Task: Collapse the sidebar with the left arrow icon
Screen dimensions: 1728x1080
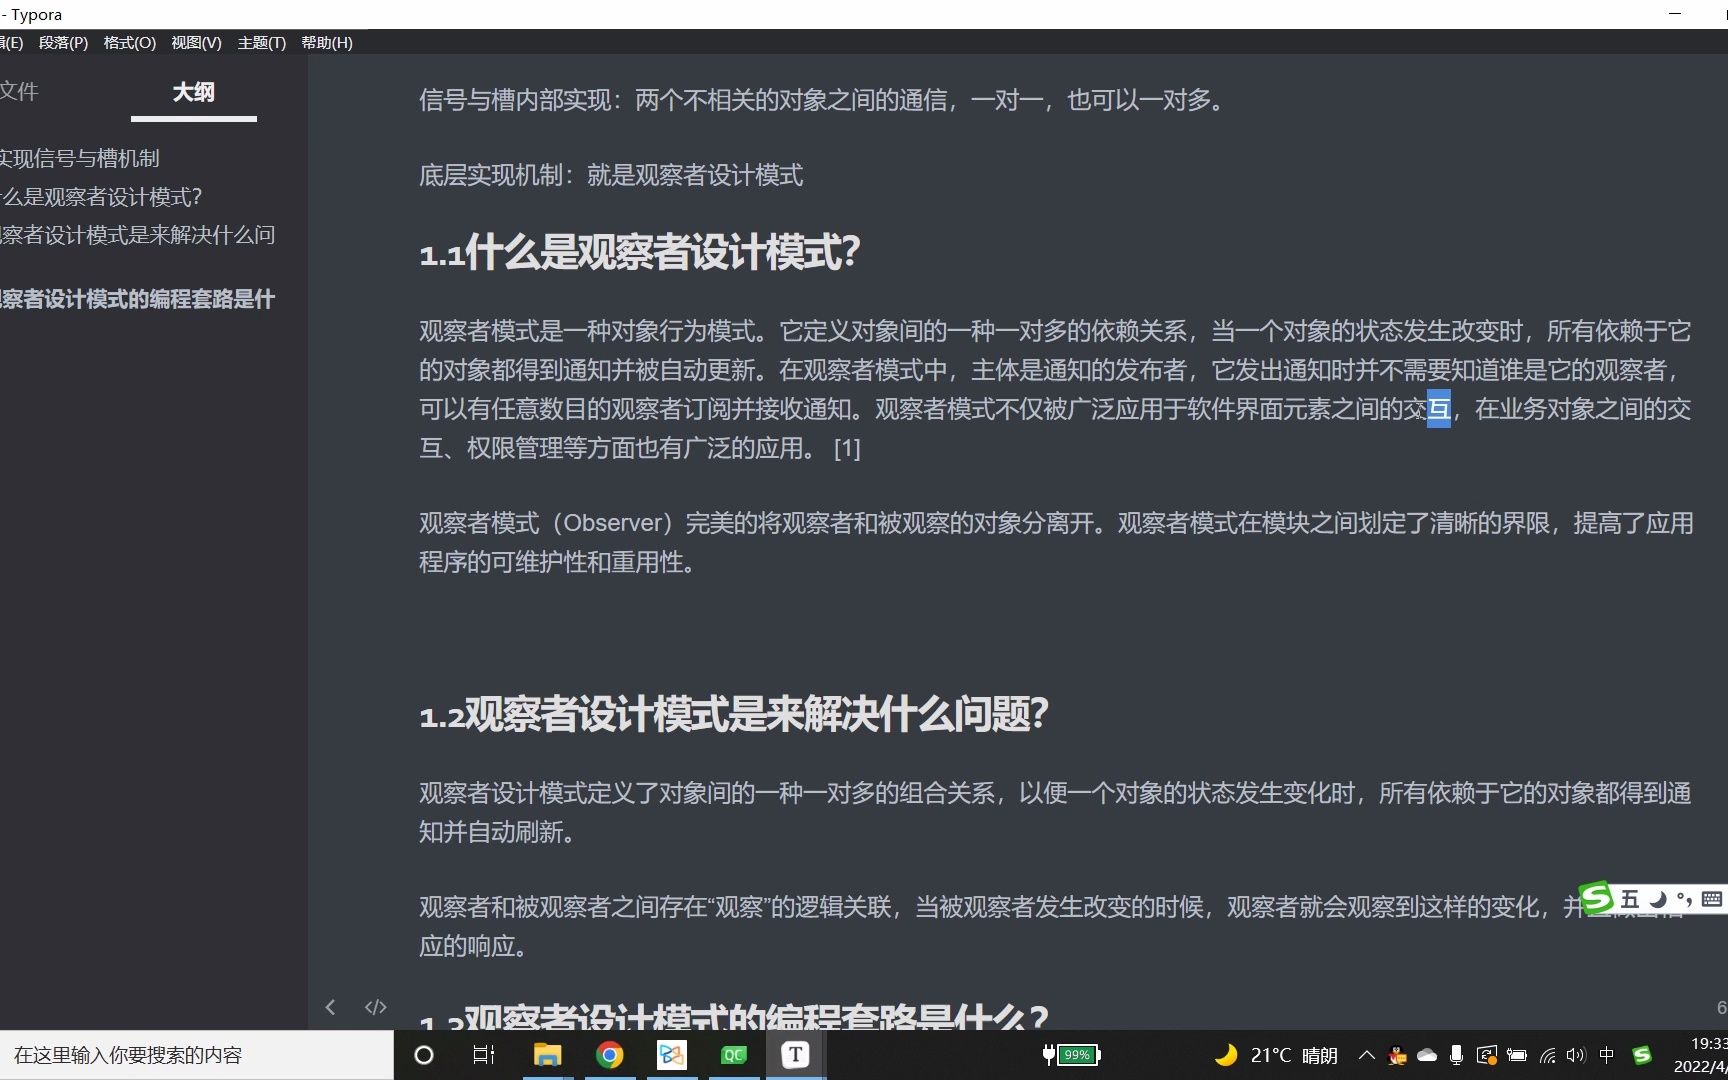Action: click(330, 1007)
